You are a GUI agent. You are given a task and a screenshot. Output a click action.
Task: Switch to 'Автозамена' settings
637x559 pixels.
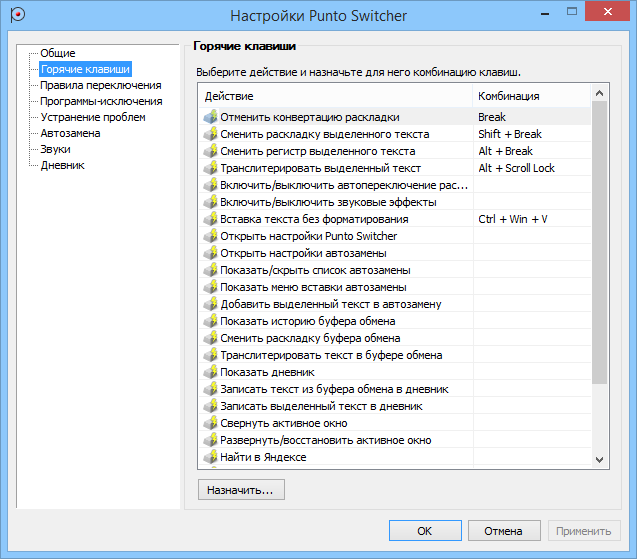[70, 133]
